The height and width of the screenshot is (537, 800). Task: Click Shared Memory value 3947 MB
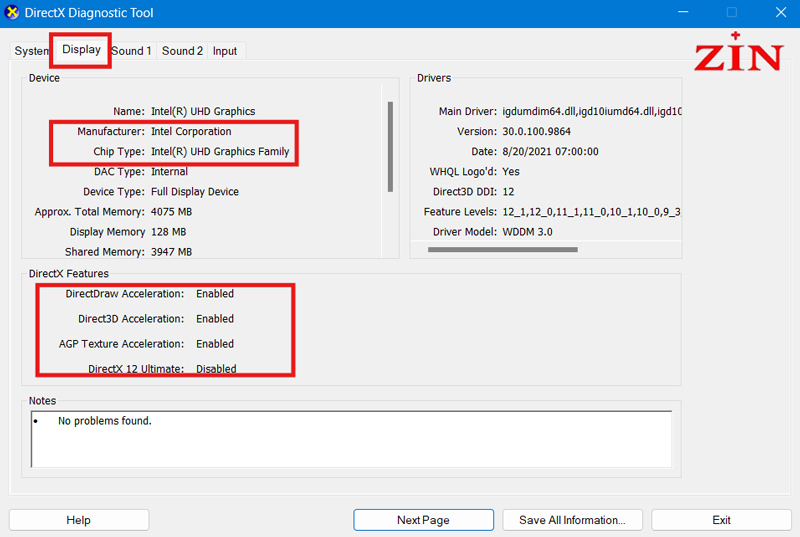click(x=171, y=252)
